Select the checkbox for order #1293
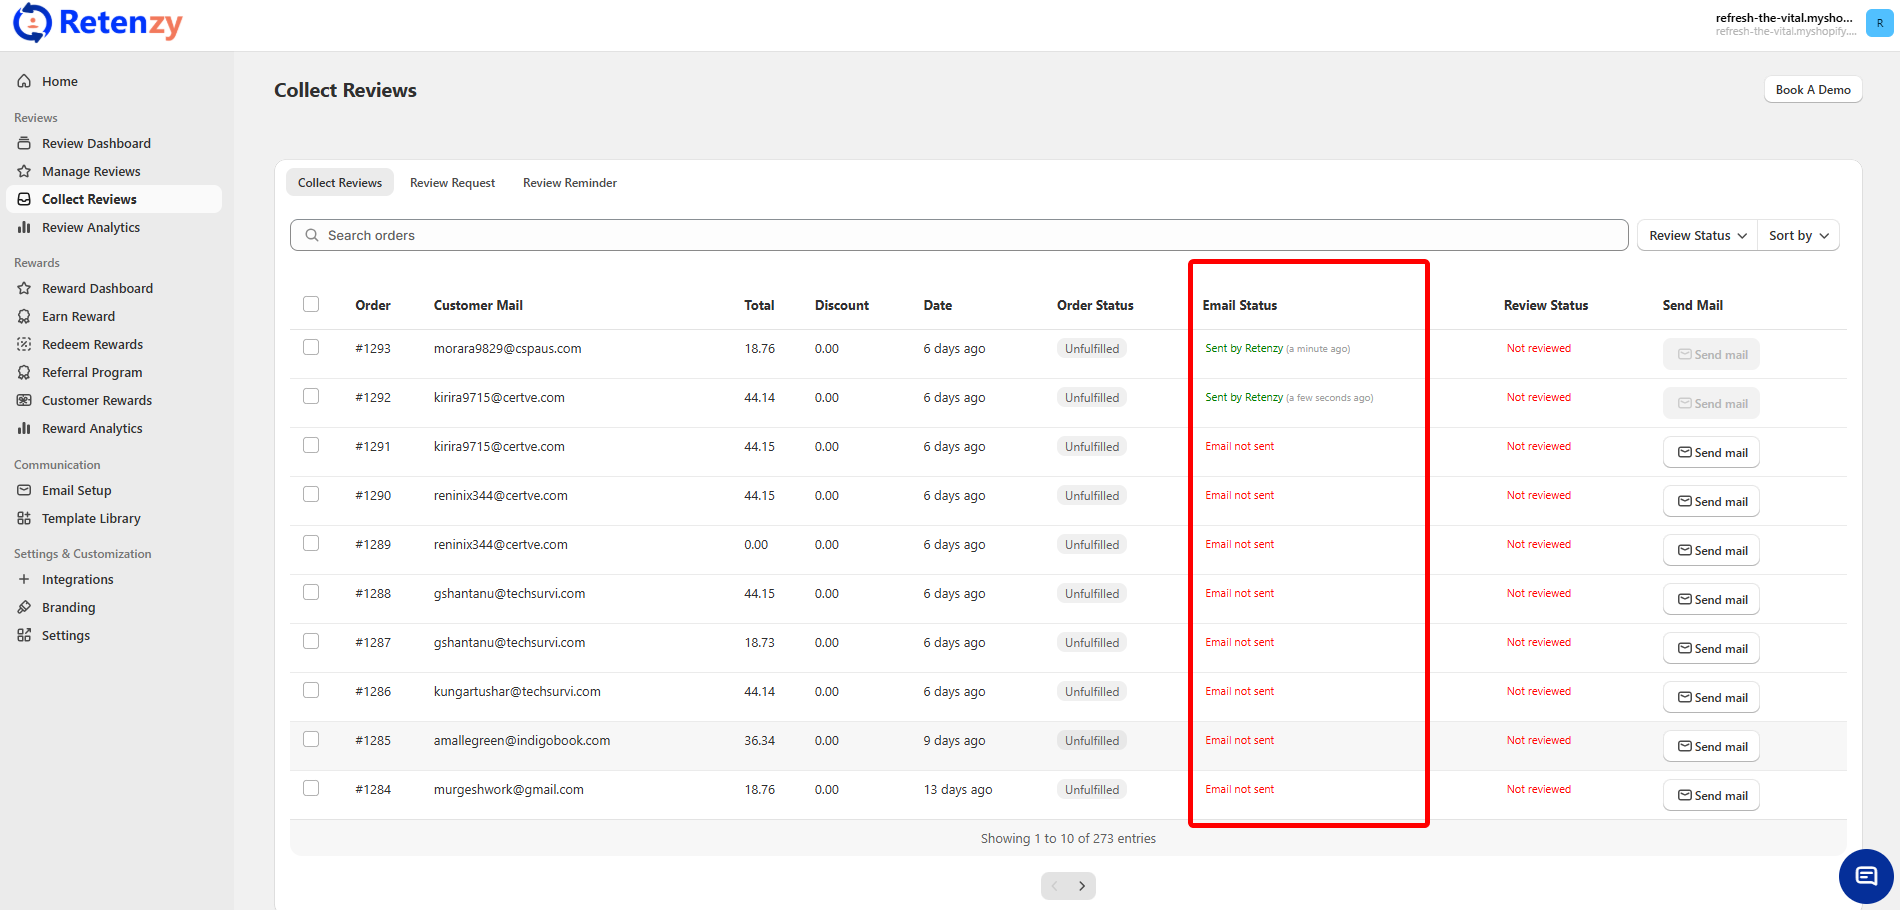1900x910 pixels. pyautogui.click(x=311, y=347)
